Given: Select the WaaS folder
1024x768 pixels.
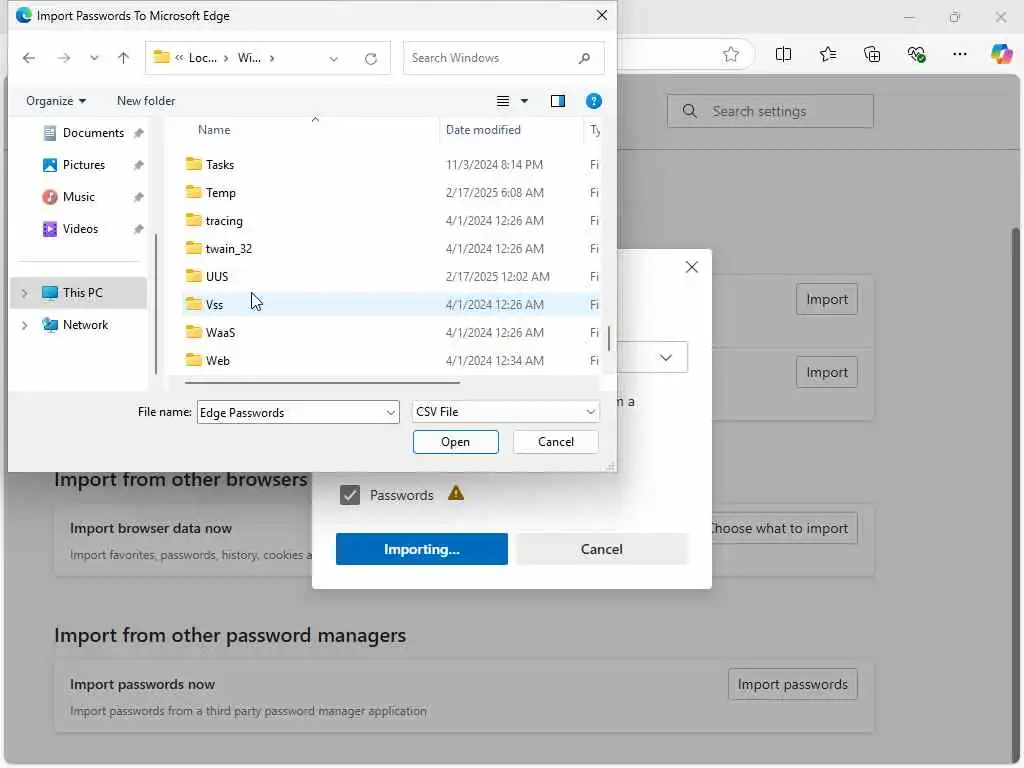Looking at the screenshot, I should (x=220, y=333).
